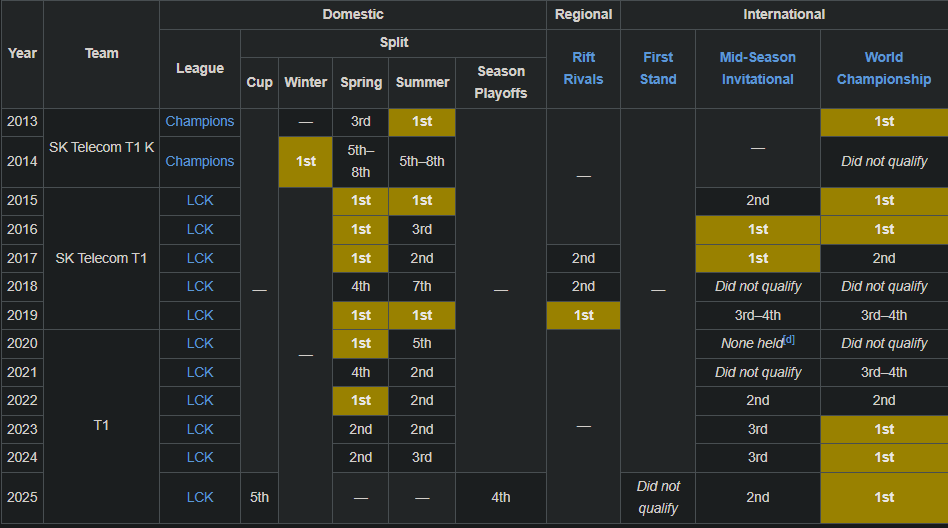Viewport: 948px width, 528px height.
Task: Open the LCK link for 2020
Action: coord(200,344)
